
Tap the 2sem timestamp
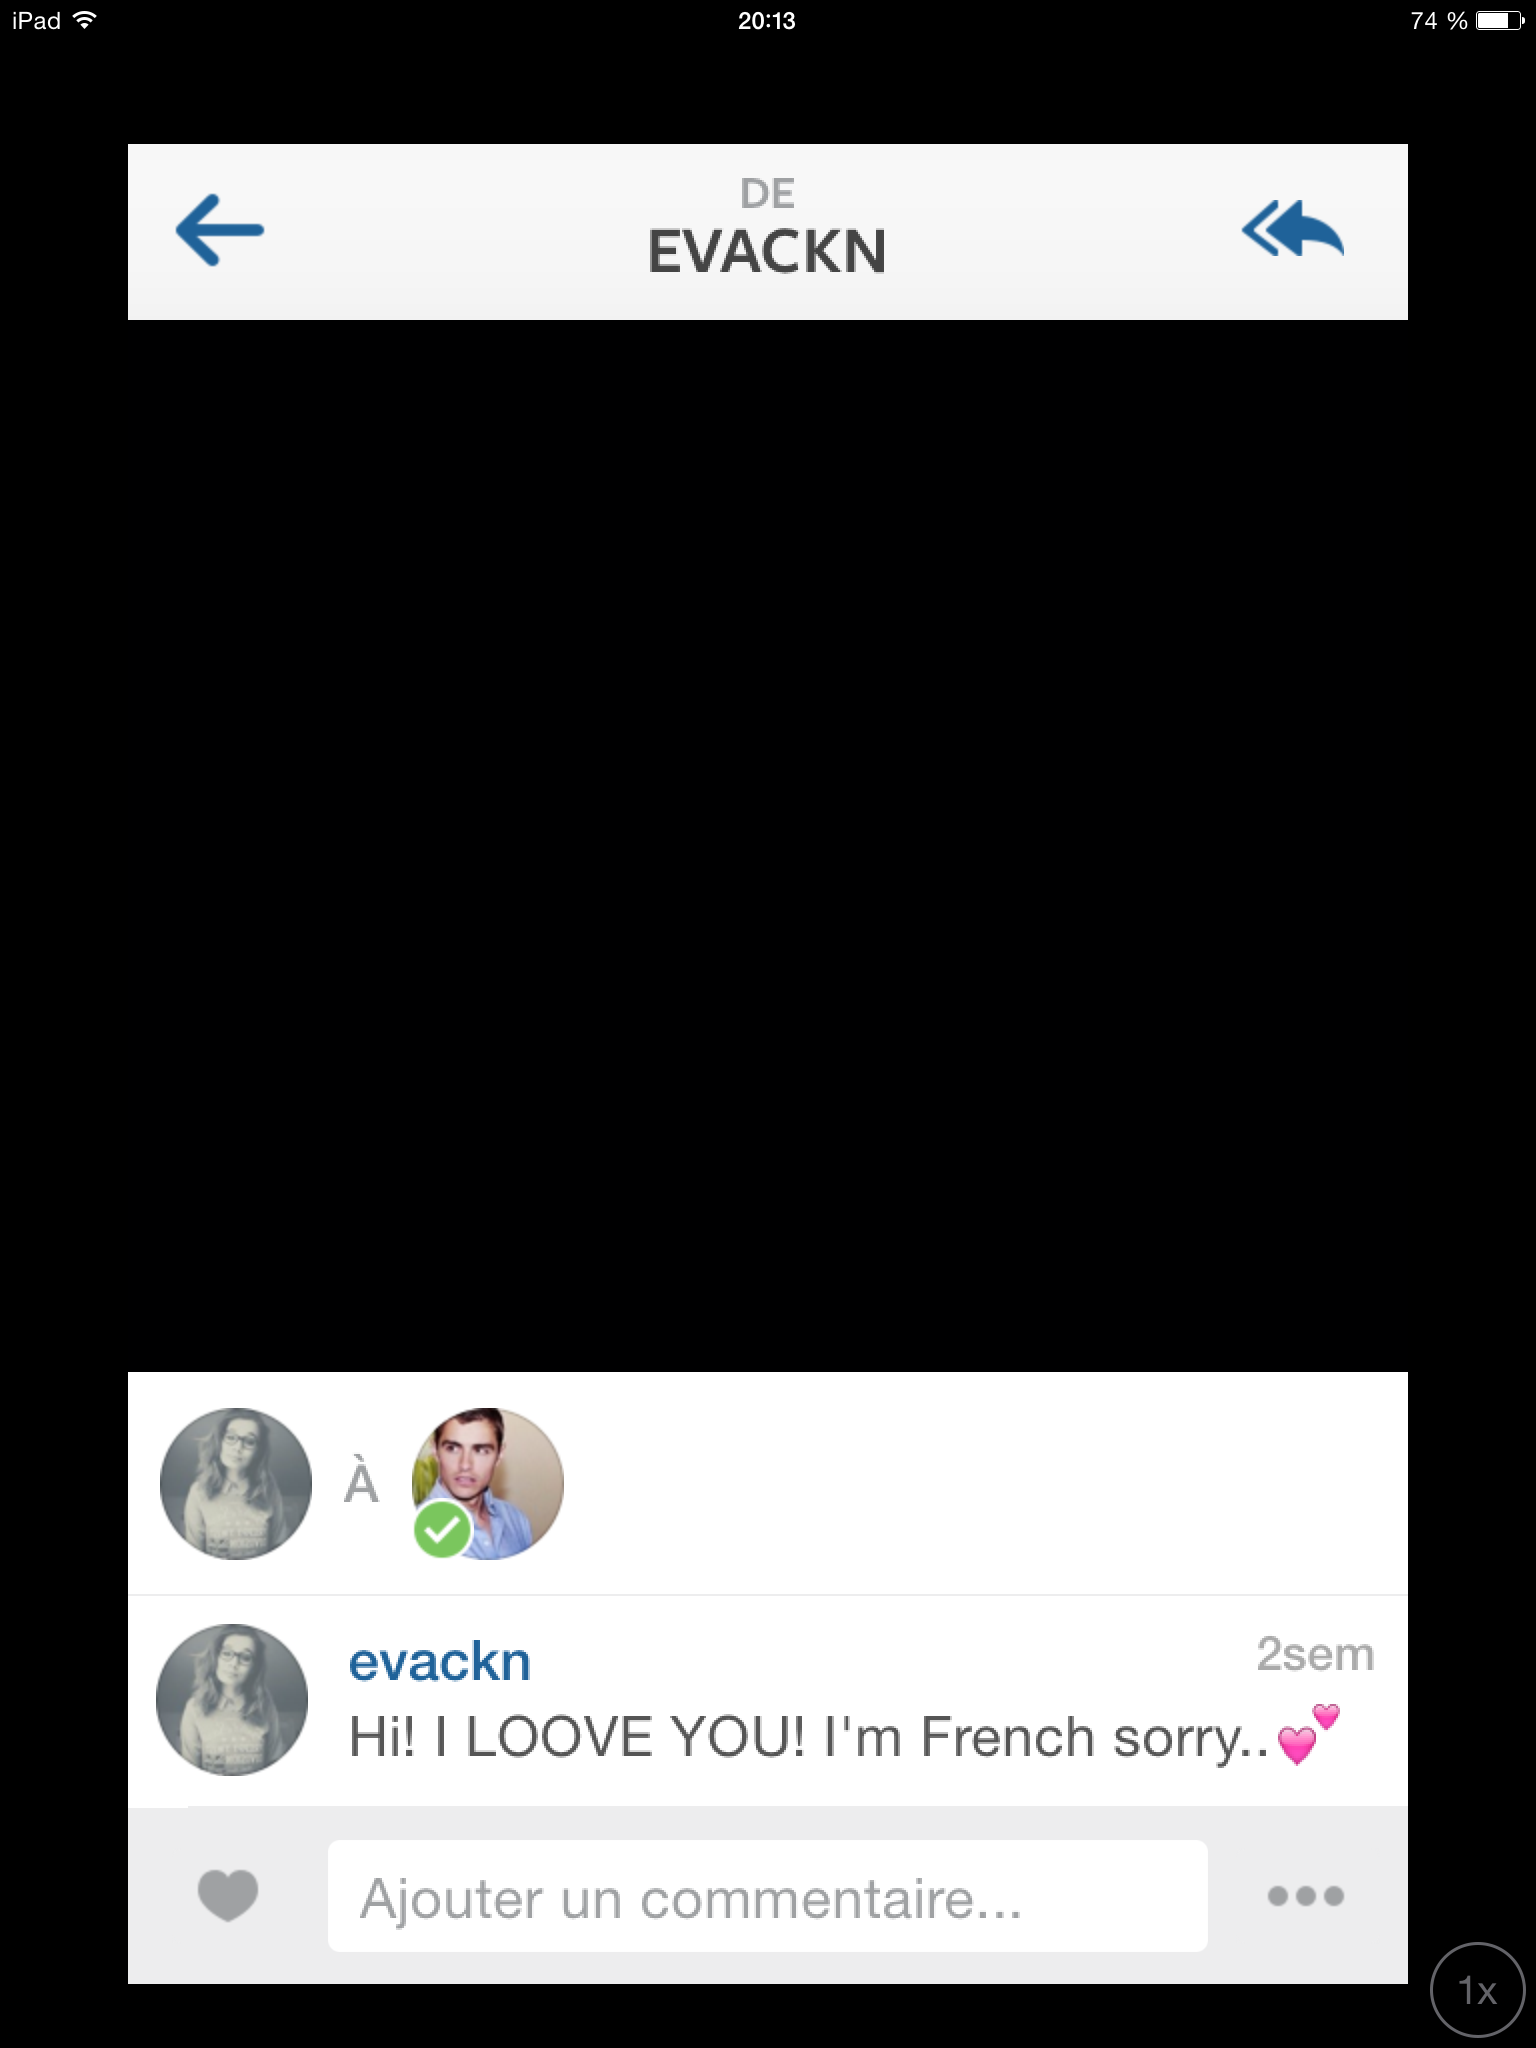(x=1315, y=1654)
